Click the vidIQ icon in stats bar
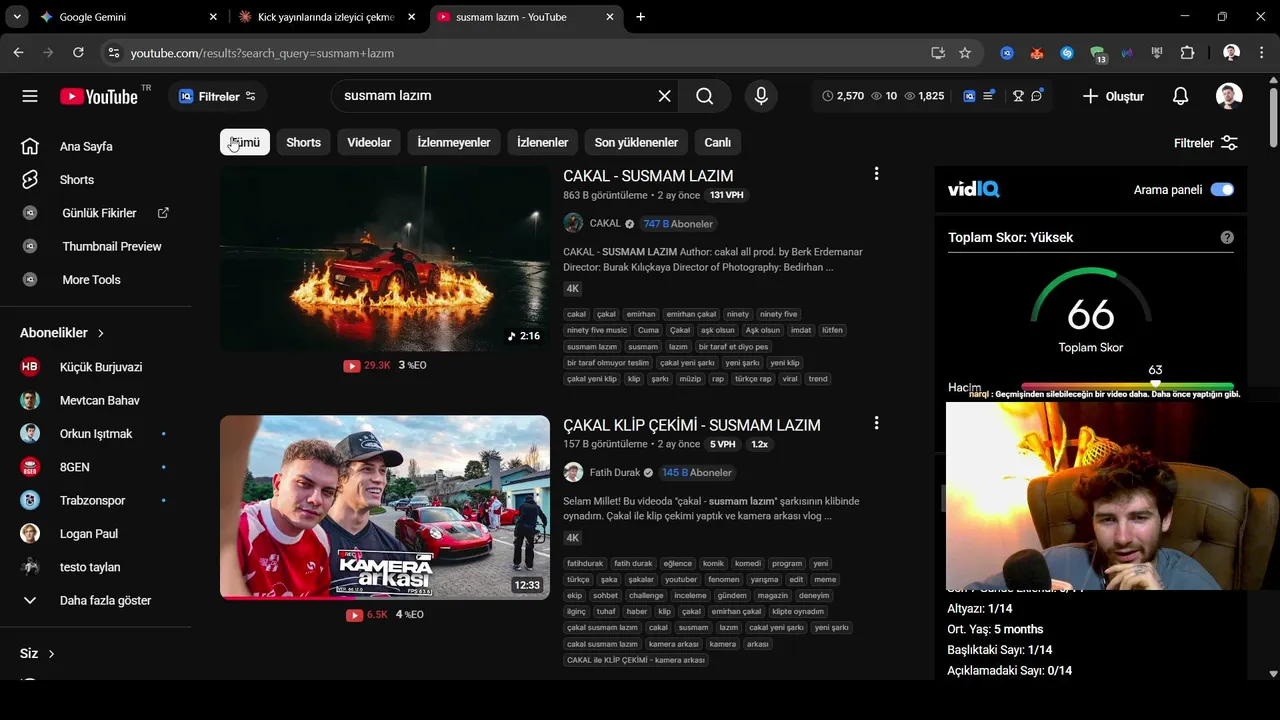The height and width of the screenshot is (720, 1280). click(969, 96)
